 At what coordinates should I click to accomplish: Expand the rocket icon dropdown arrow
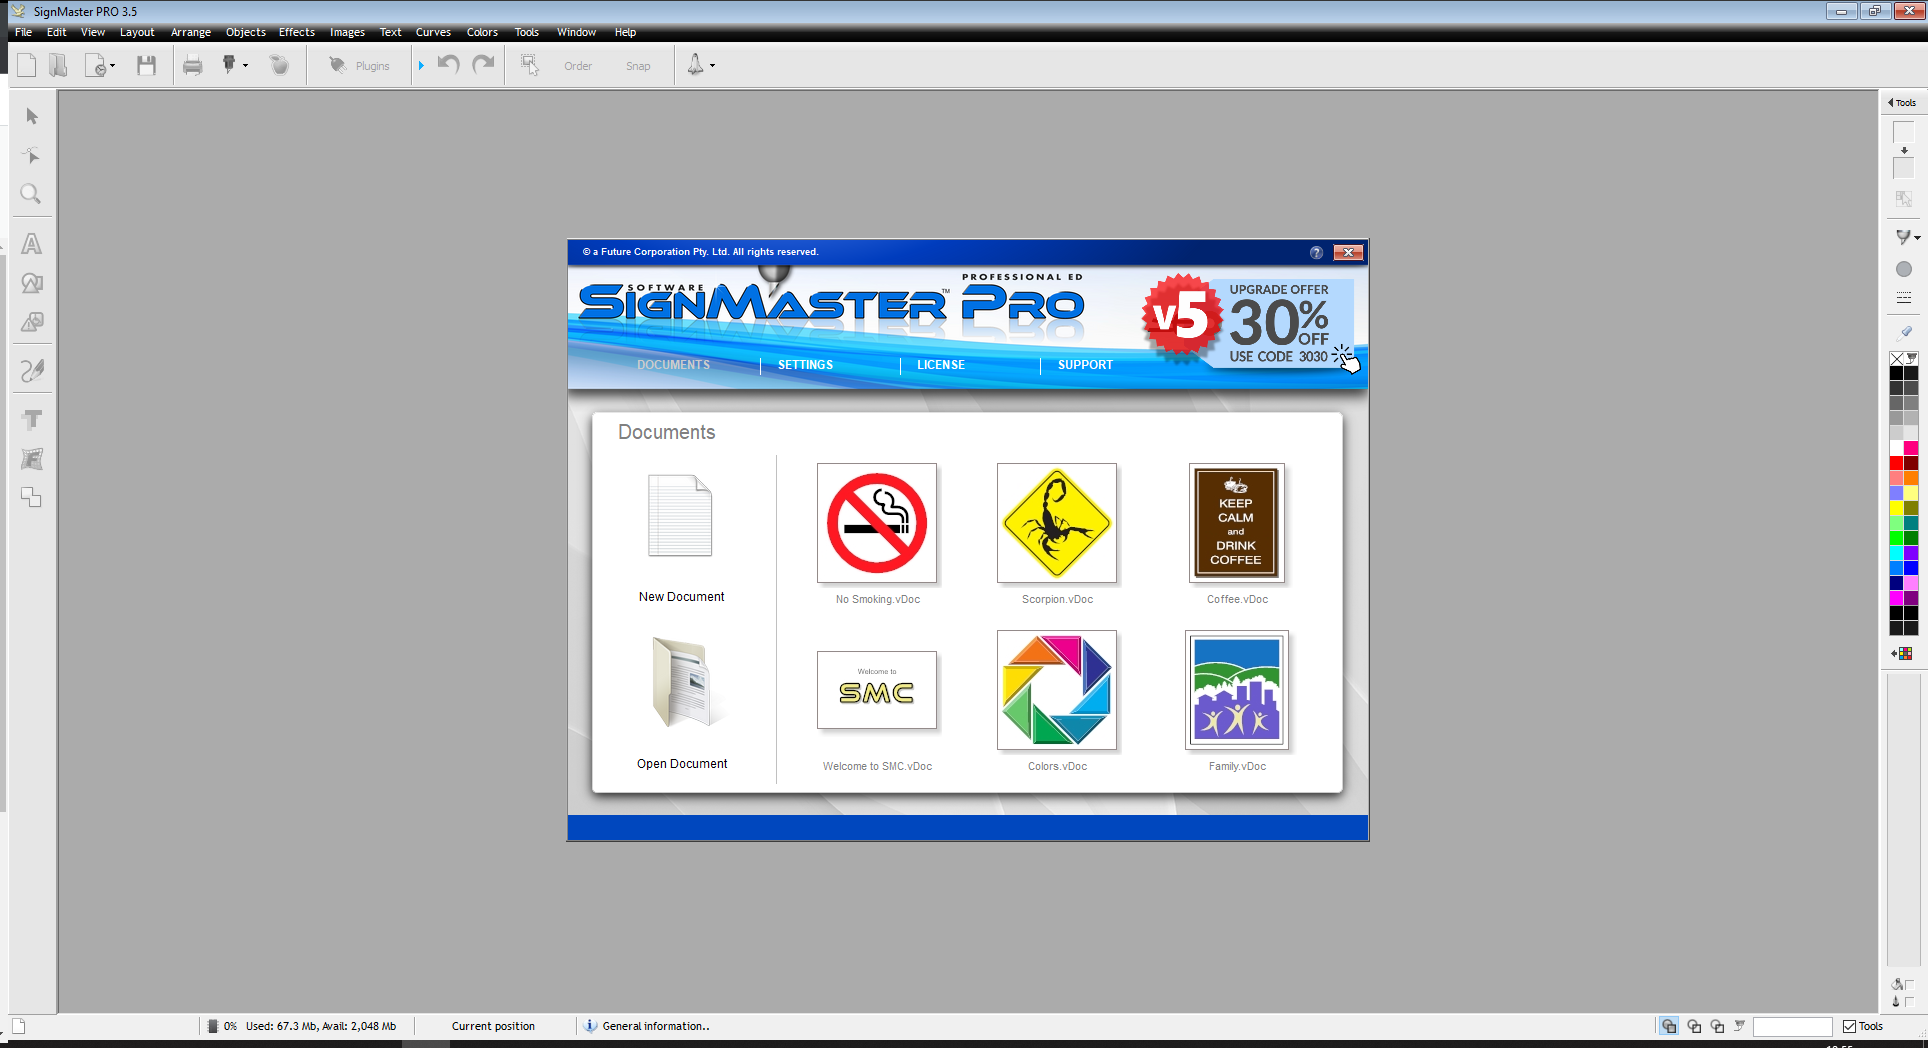pos(712,66)
